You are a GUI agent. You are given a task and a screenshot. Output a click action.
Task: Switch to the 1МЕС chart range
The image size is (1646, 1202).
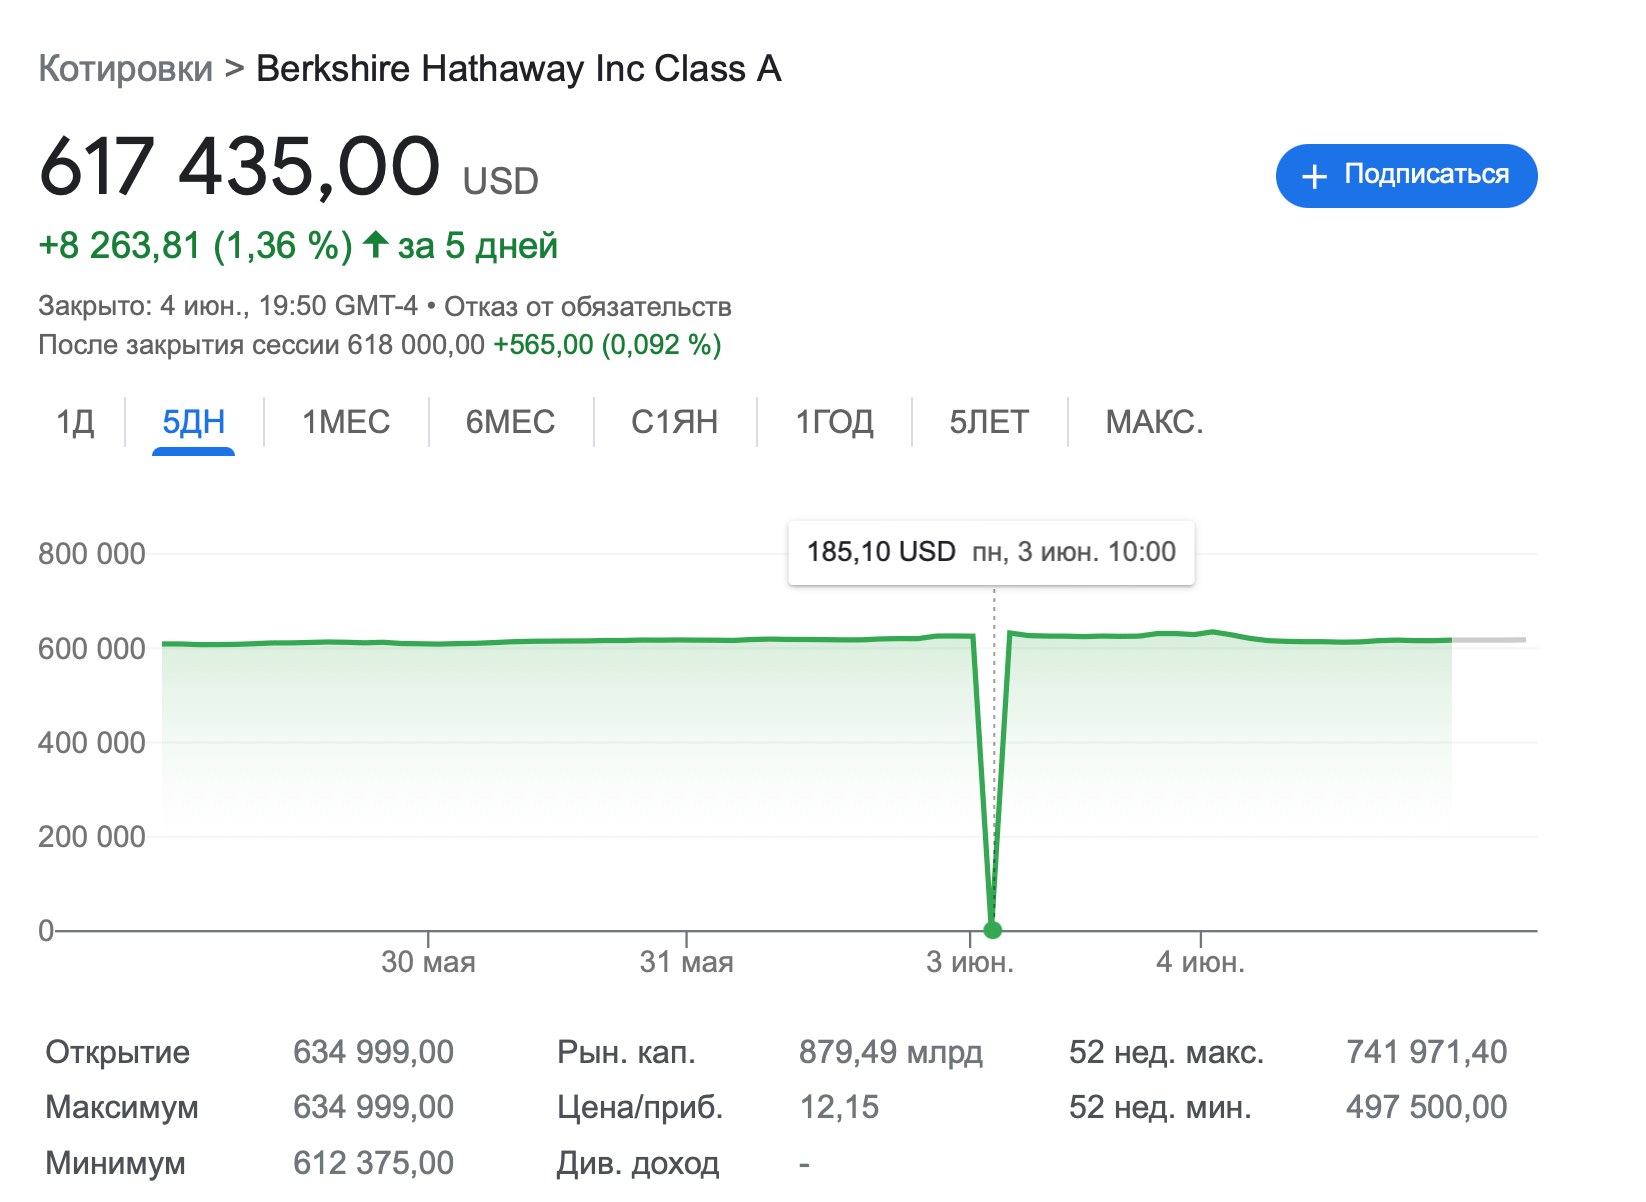coord(346,422)
